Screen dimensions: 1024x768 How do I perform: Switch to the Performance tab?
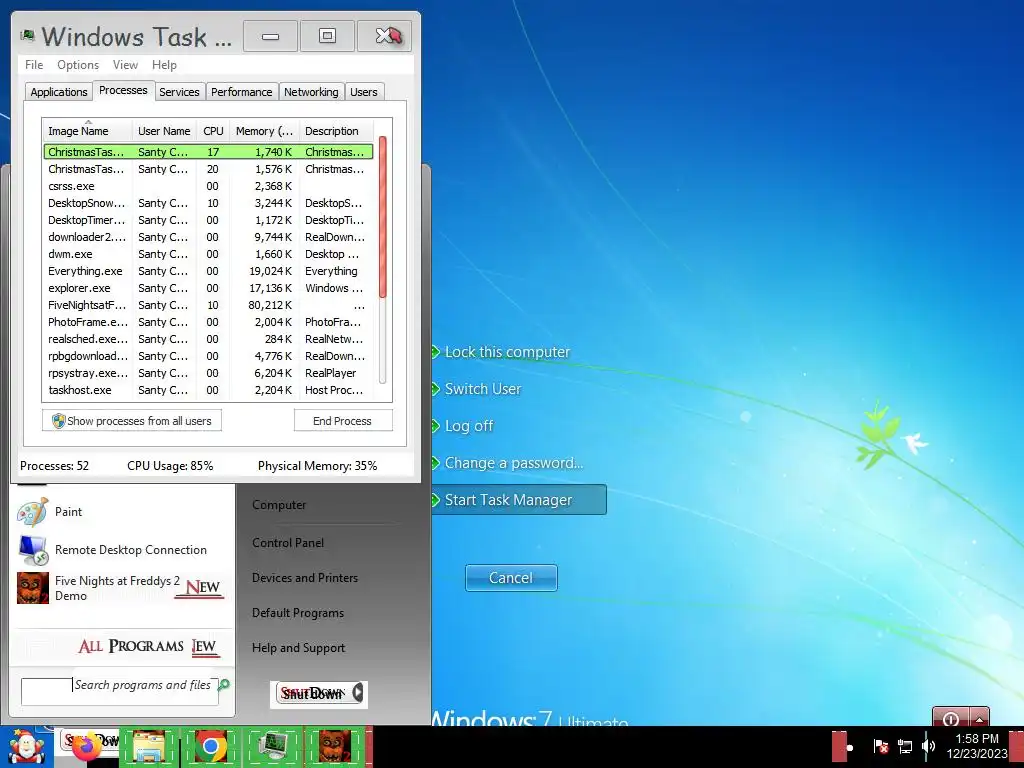point(241,91)
